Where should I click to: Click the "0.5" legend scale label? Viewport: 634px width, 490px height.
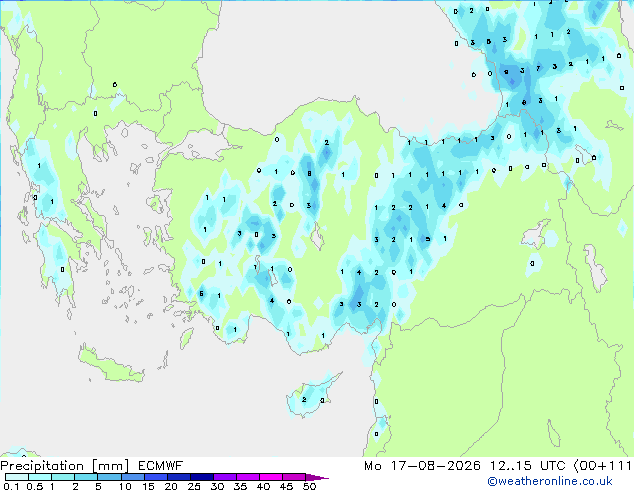[x=35, y=486]
